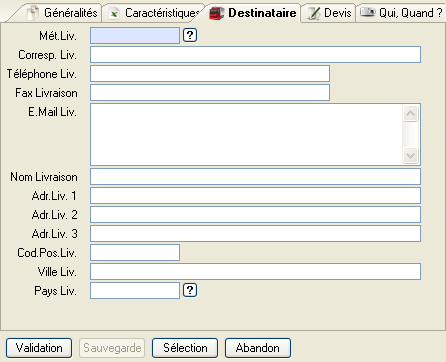Click the Généralités tab document icon
The height and width of the screenshot is (362, 446).
tap(33, 13)
